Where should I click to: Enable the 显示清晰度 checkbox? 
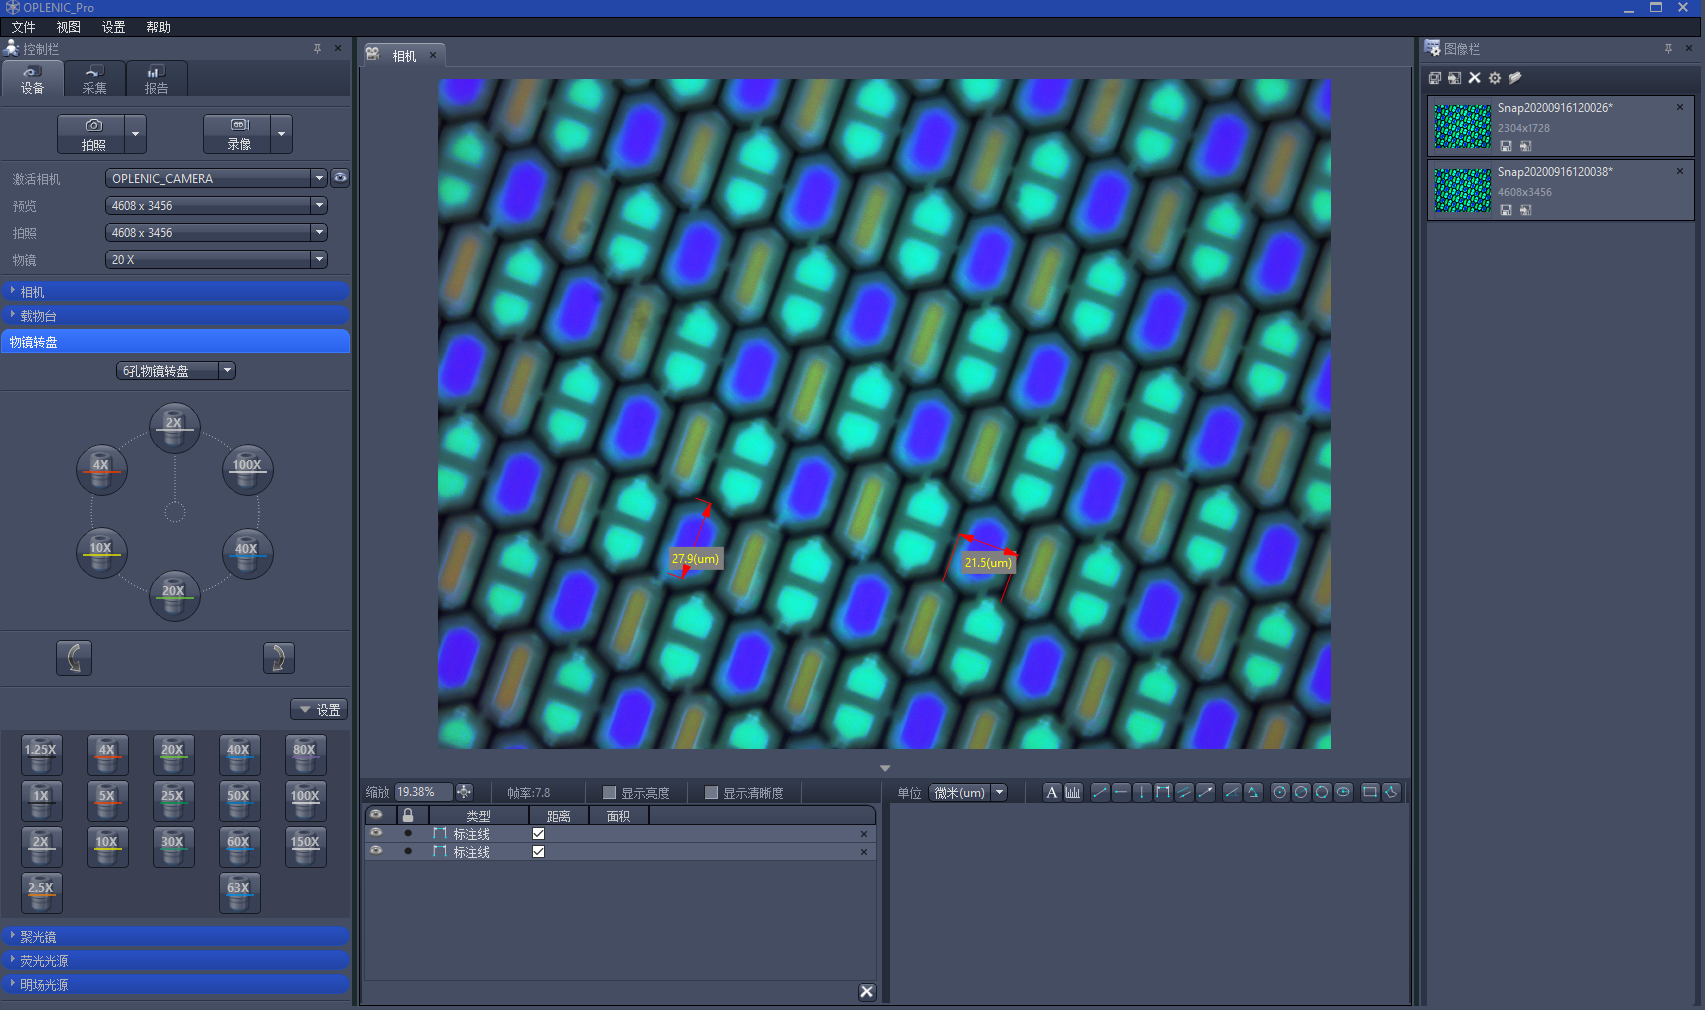point(711,793)
